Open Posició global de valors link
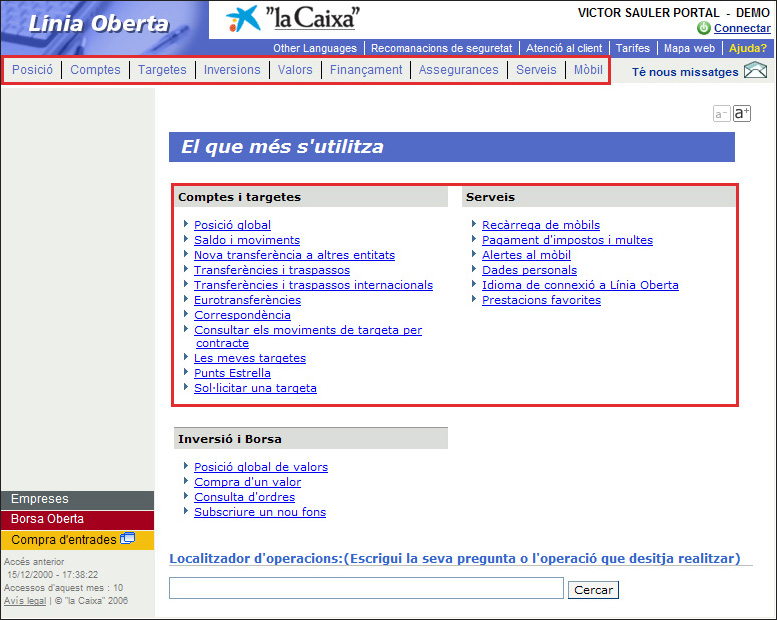Screen dimensions: 777x620 (261, 467)
